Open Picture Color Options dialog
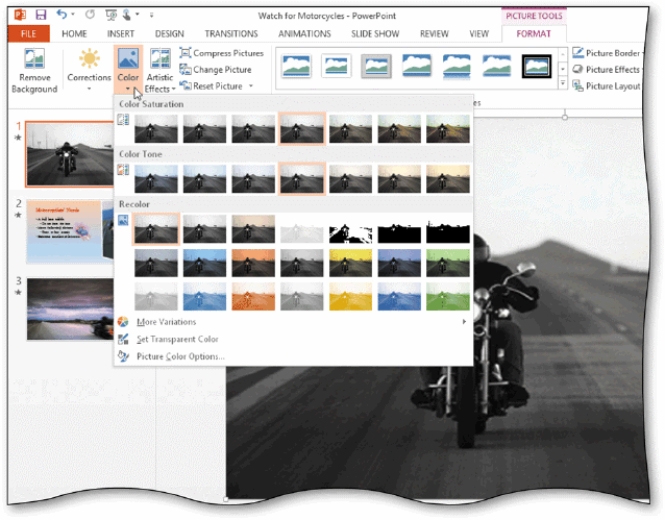Viewport: 665px width, 520px height. pyautogui.click(x=180, y=356)
